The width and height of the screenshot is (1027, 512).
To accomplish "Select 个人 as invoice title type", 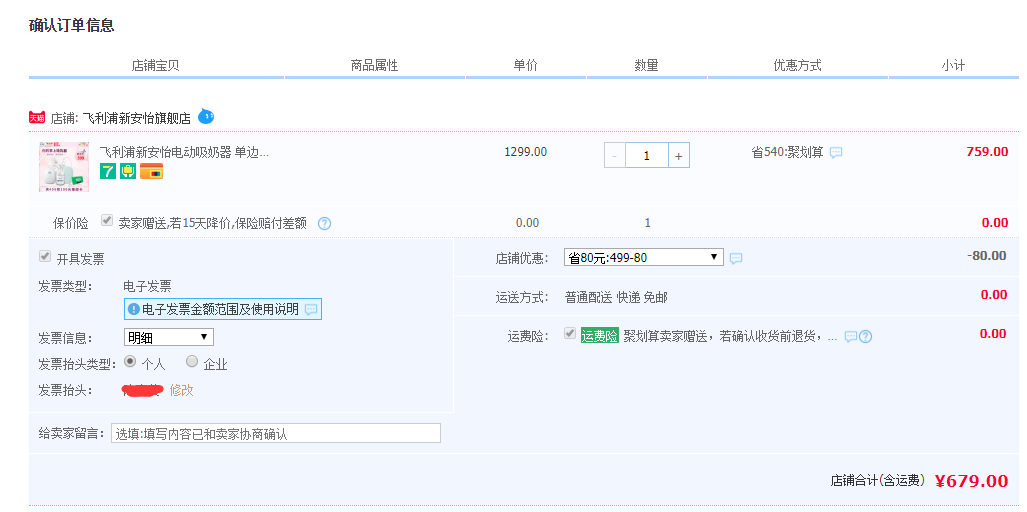I will point(129,362).
